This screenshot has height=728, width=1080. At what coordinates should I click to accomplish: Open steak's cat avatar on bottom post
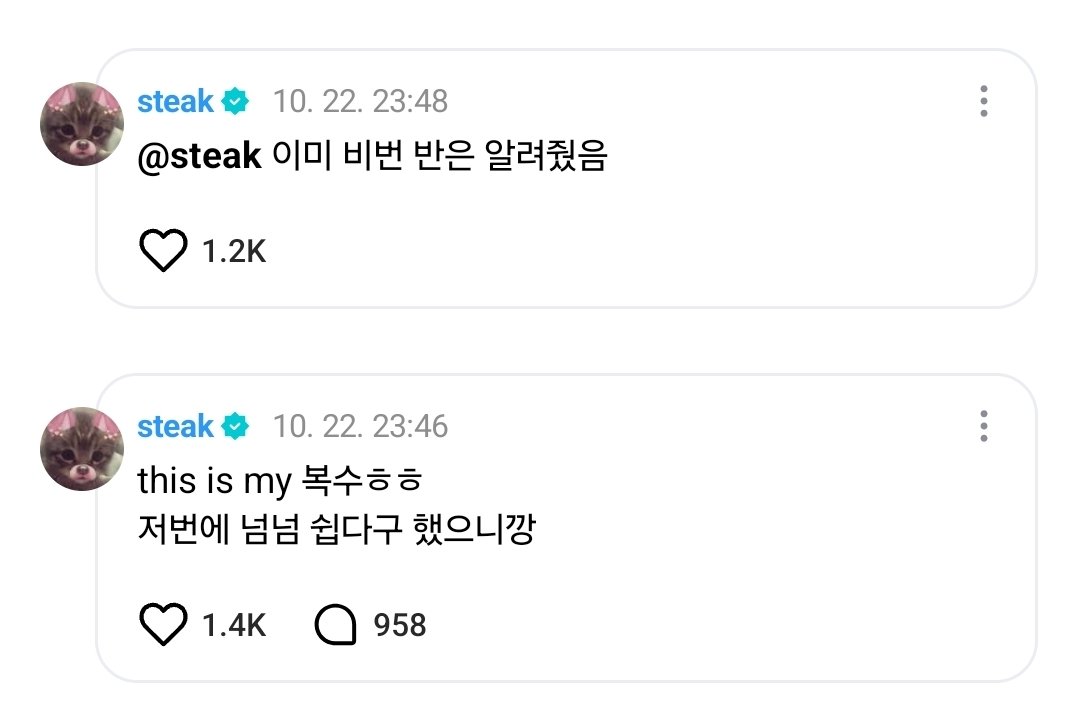(x=82, y=449)
